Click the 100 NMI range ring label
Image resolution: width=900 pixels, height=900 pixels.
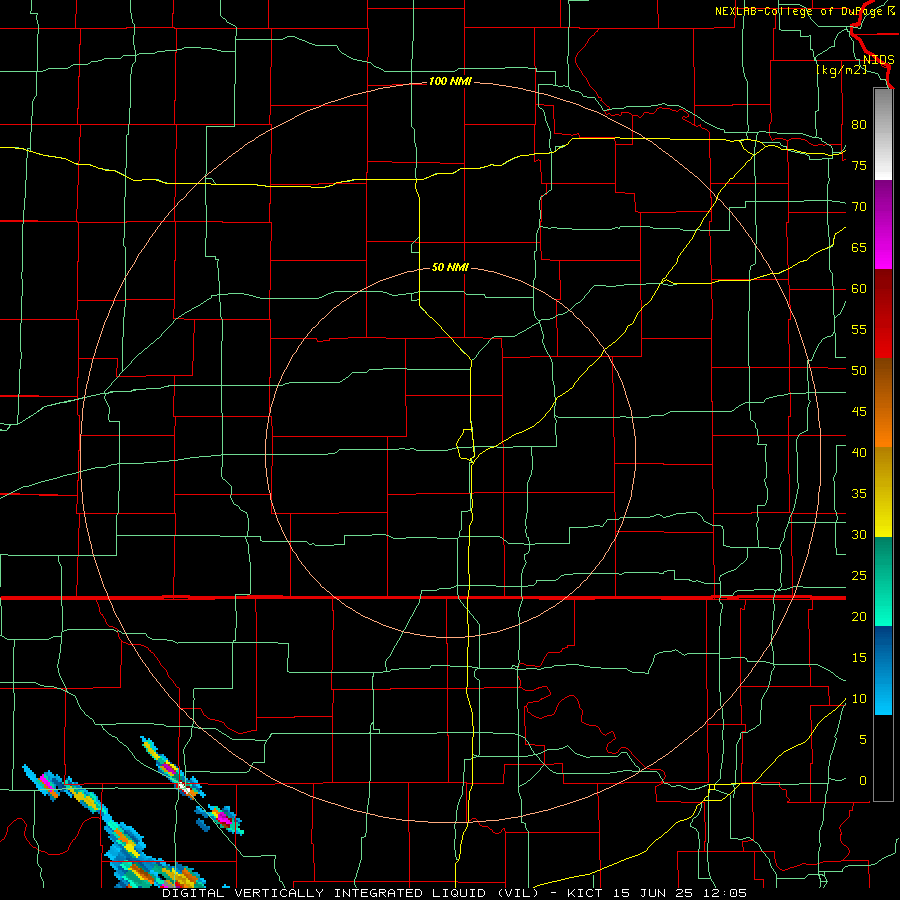450,82
